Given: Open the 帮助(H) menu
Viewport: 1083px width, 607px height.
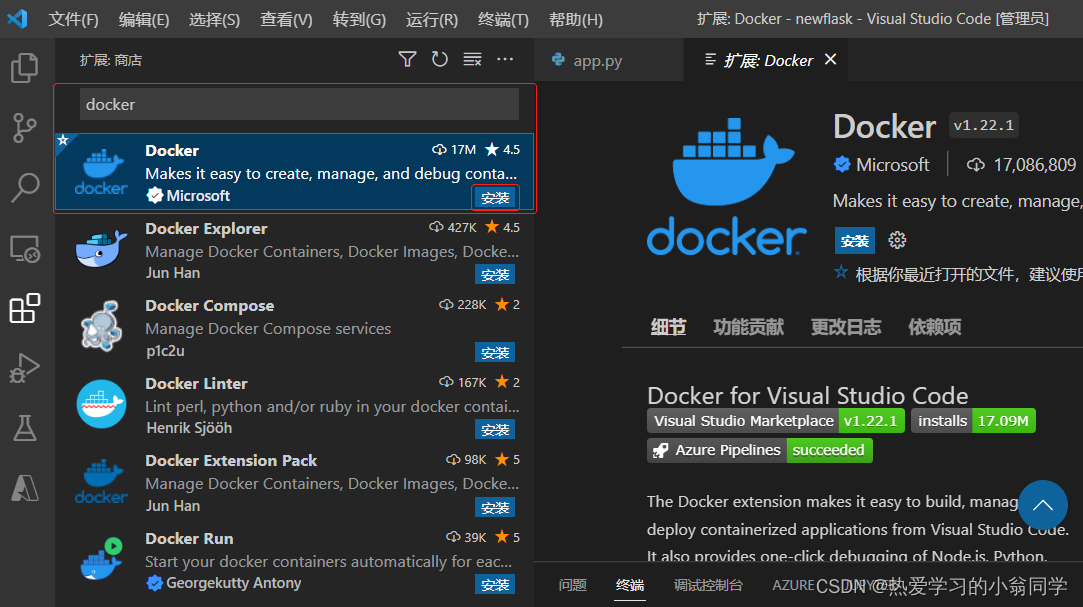Looking at the screenshot, I should click(x=576, y=19).
